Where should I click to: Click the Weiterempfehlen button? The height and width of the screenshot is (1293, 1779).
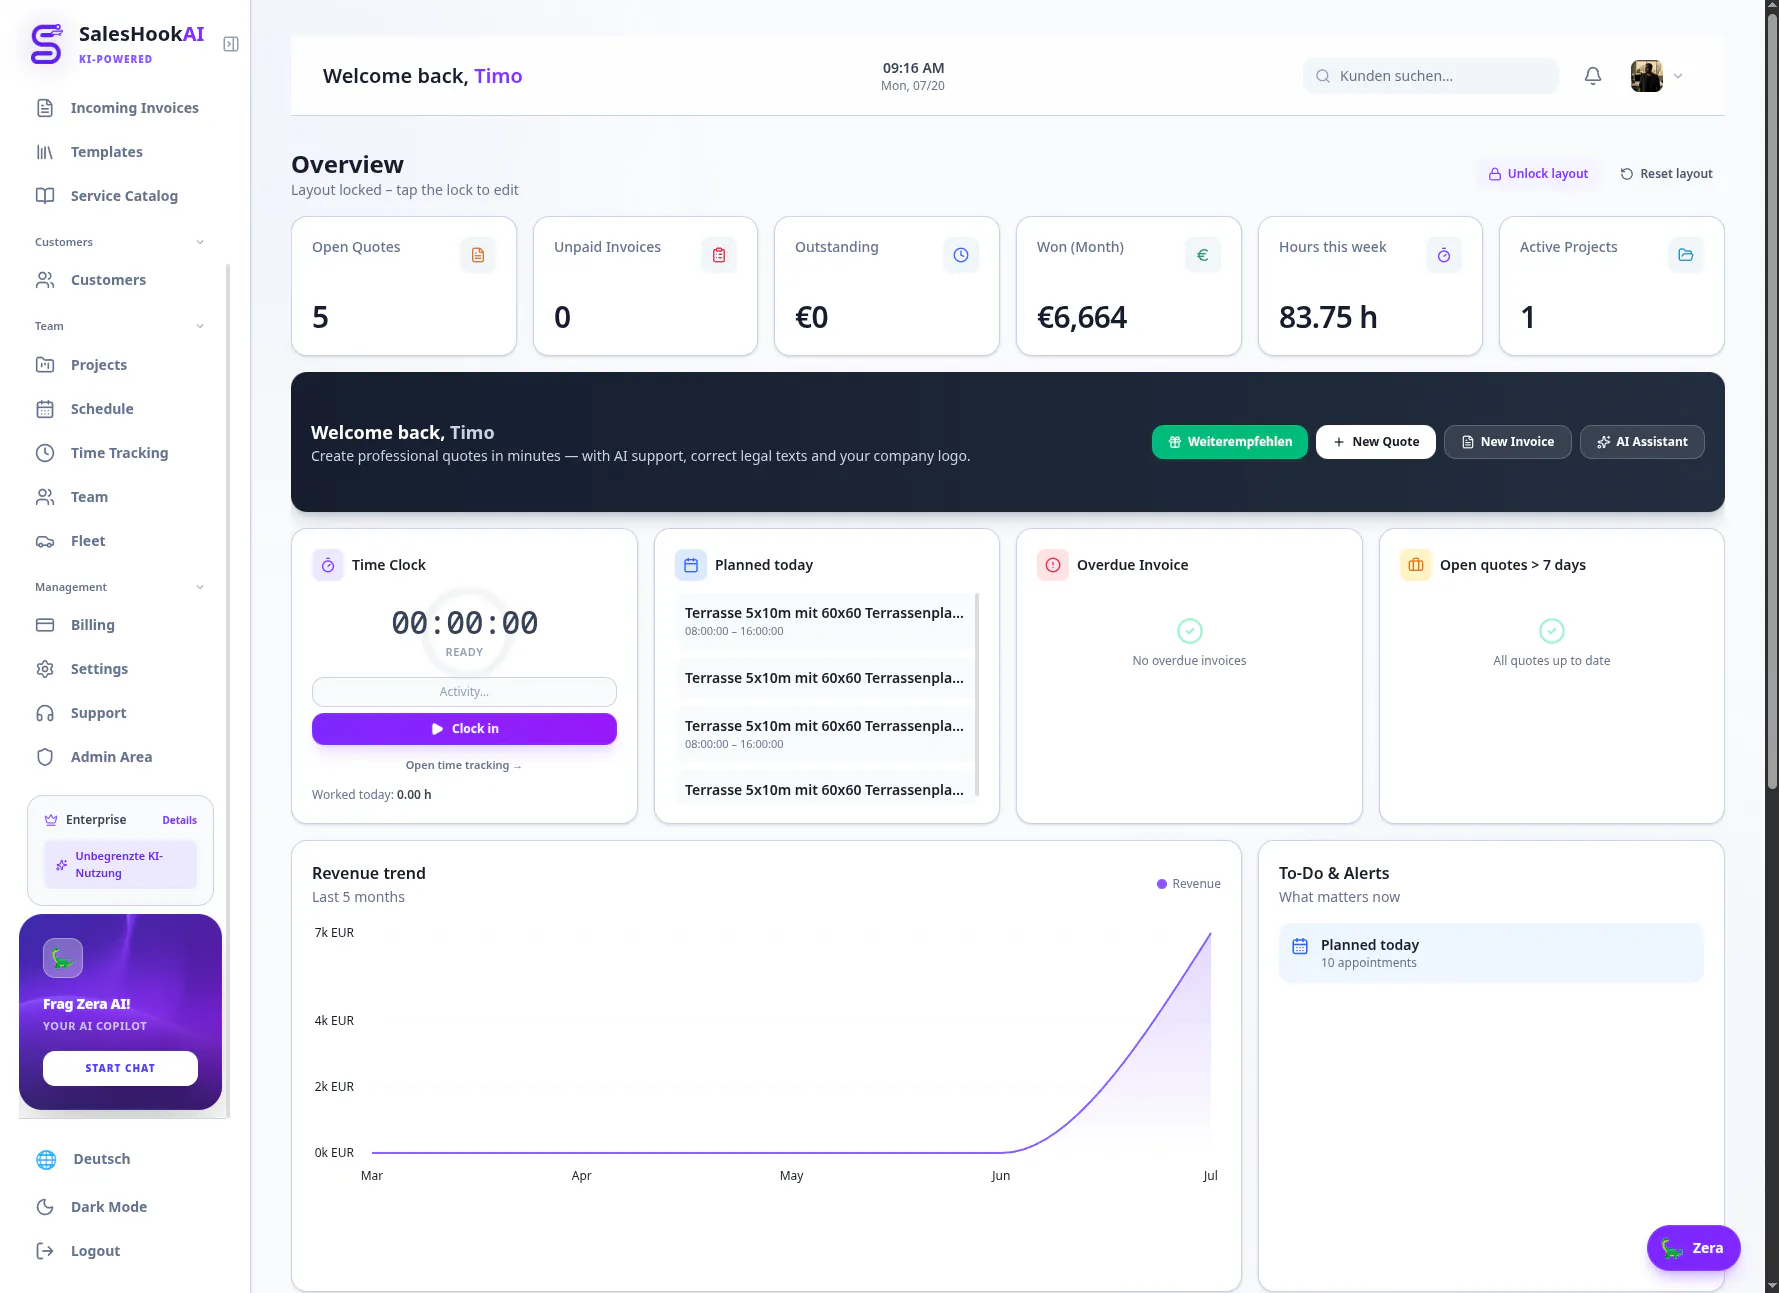point(1230,442)
